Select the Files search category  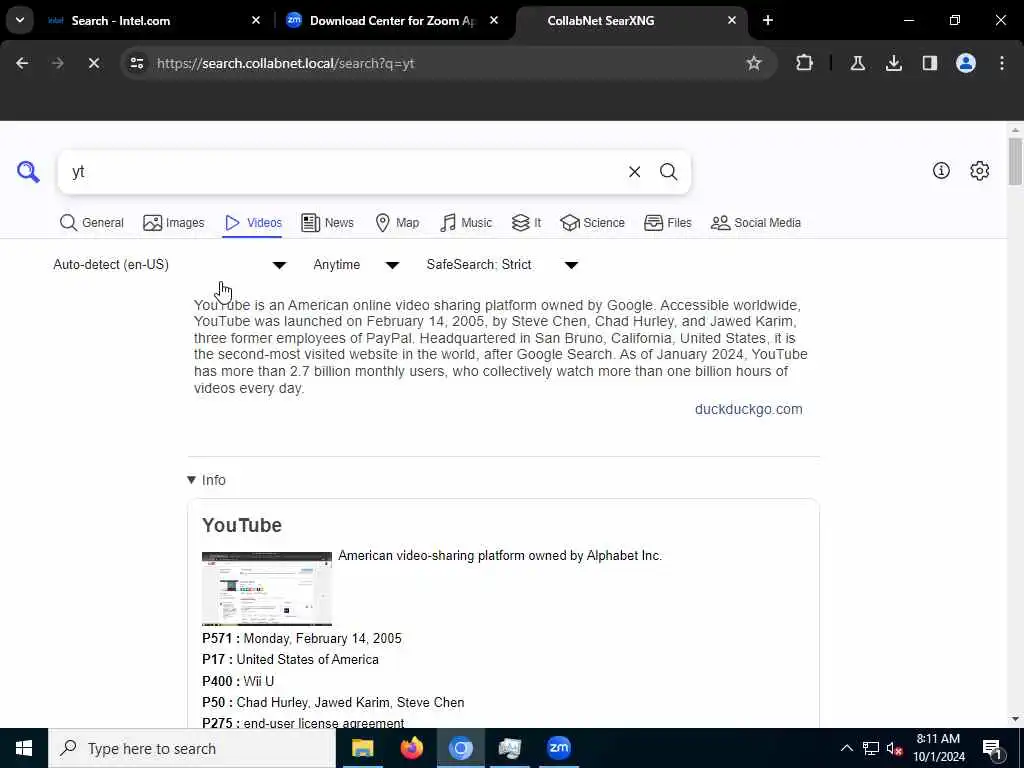[x=667, y=223]
